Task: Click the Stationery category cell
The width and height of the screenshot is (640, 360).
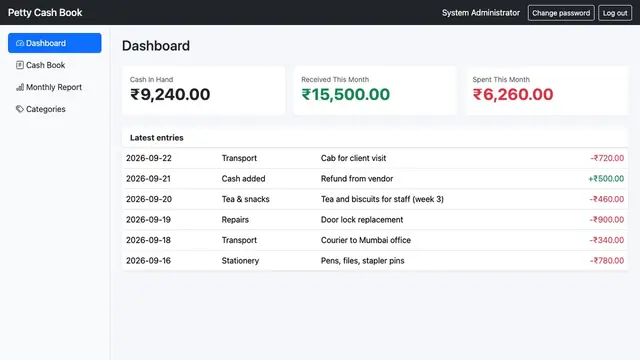Action: pyautogui.click(x=240, y=260)
